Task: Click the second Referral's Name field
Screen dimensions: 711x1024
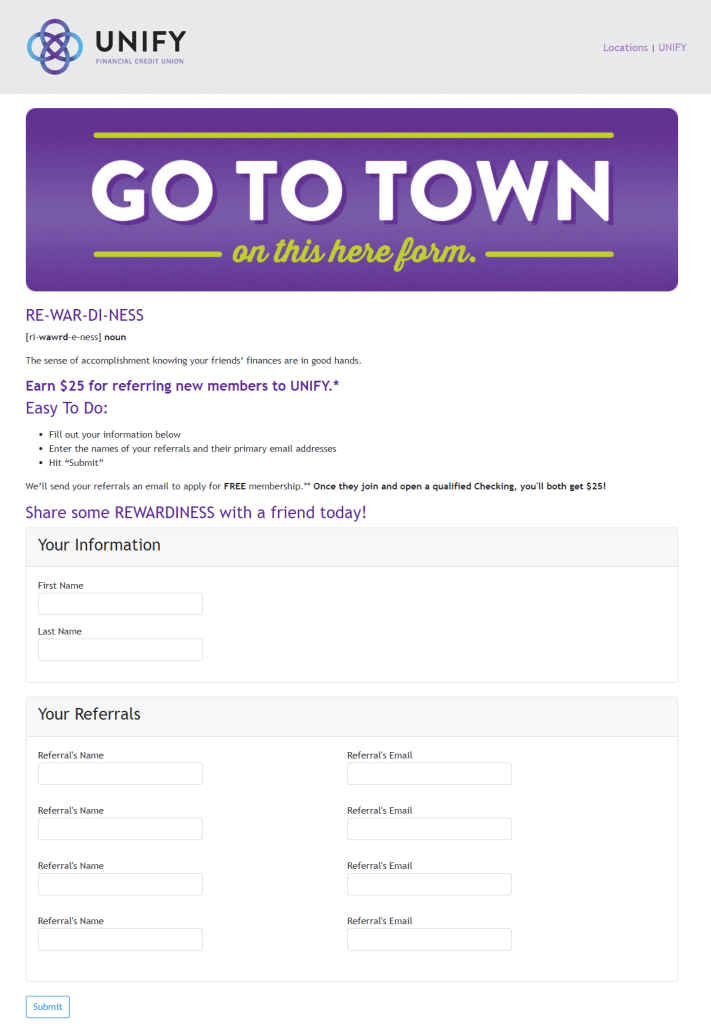Action: click(x=119, y=828)
